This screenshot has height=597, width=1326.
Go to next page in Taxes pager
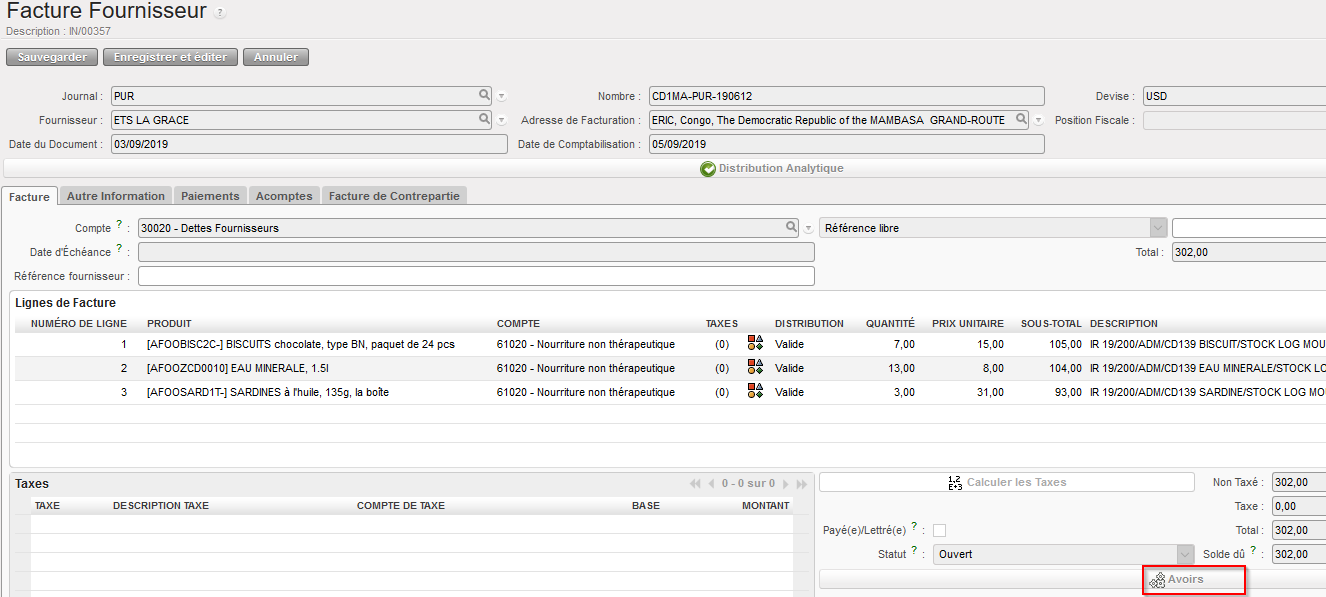[x=786, y=484]
